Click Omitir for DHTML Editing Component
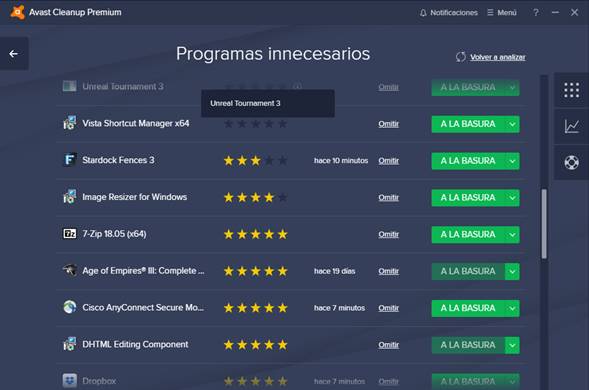This screenshot has width=589, height=390. tap(388, 345)
